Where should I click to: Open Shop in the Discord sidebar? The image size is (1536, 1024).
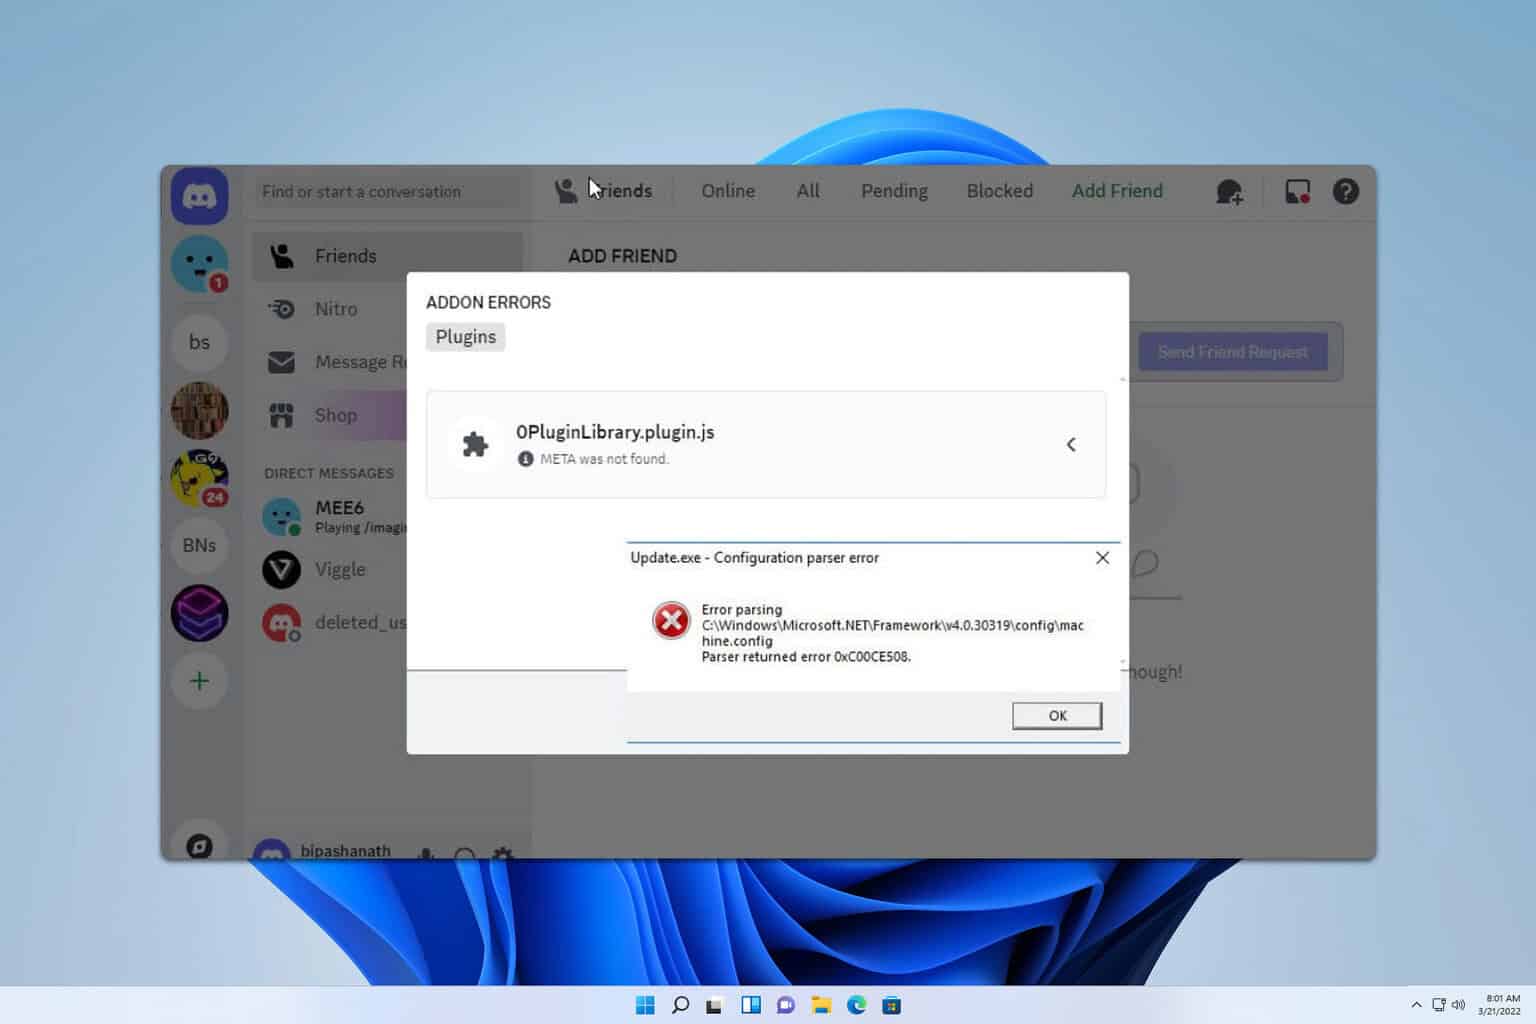(336, 415)
